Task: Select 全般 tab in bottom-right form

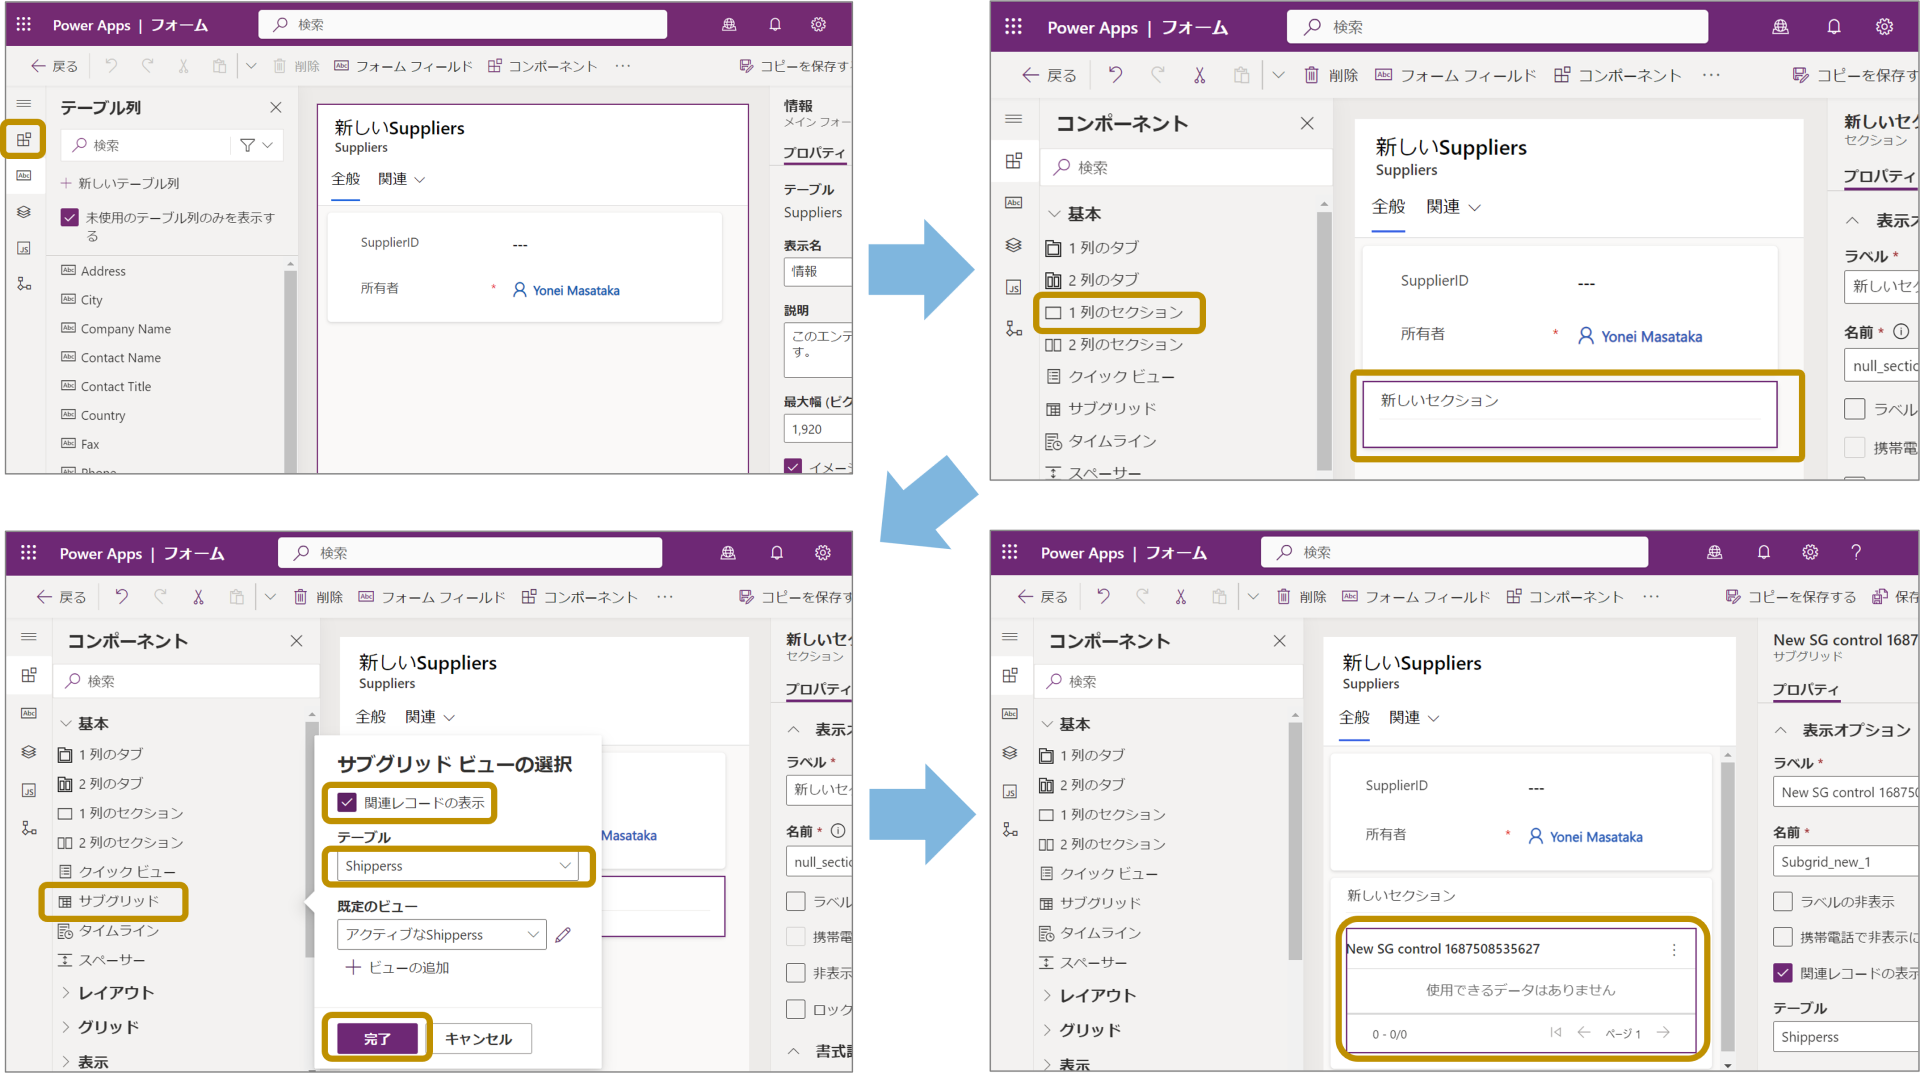Action: [1354, 718]
